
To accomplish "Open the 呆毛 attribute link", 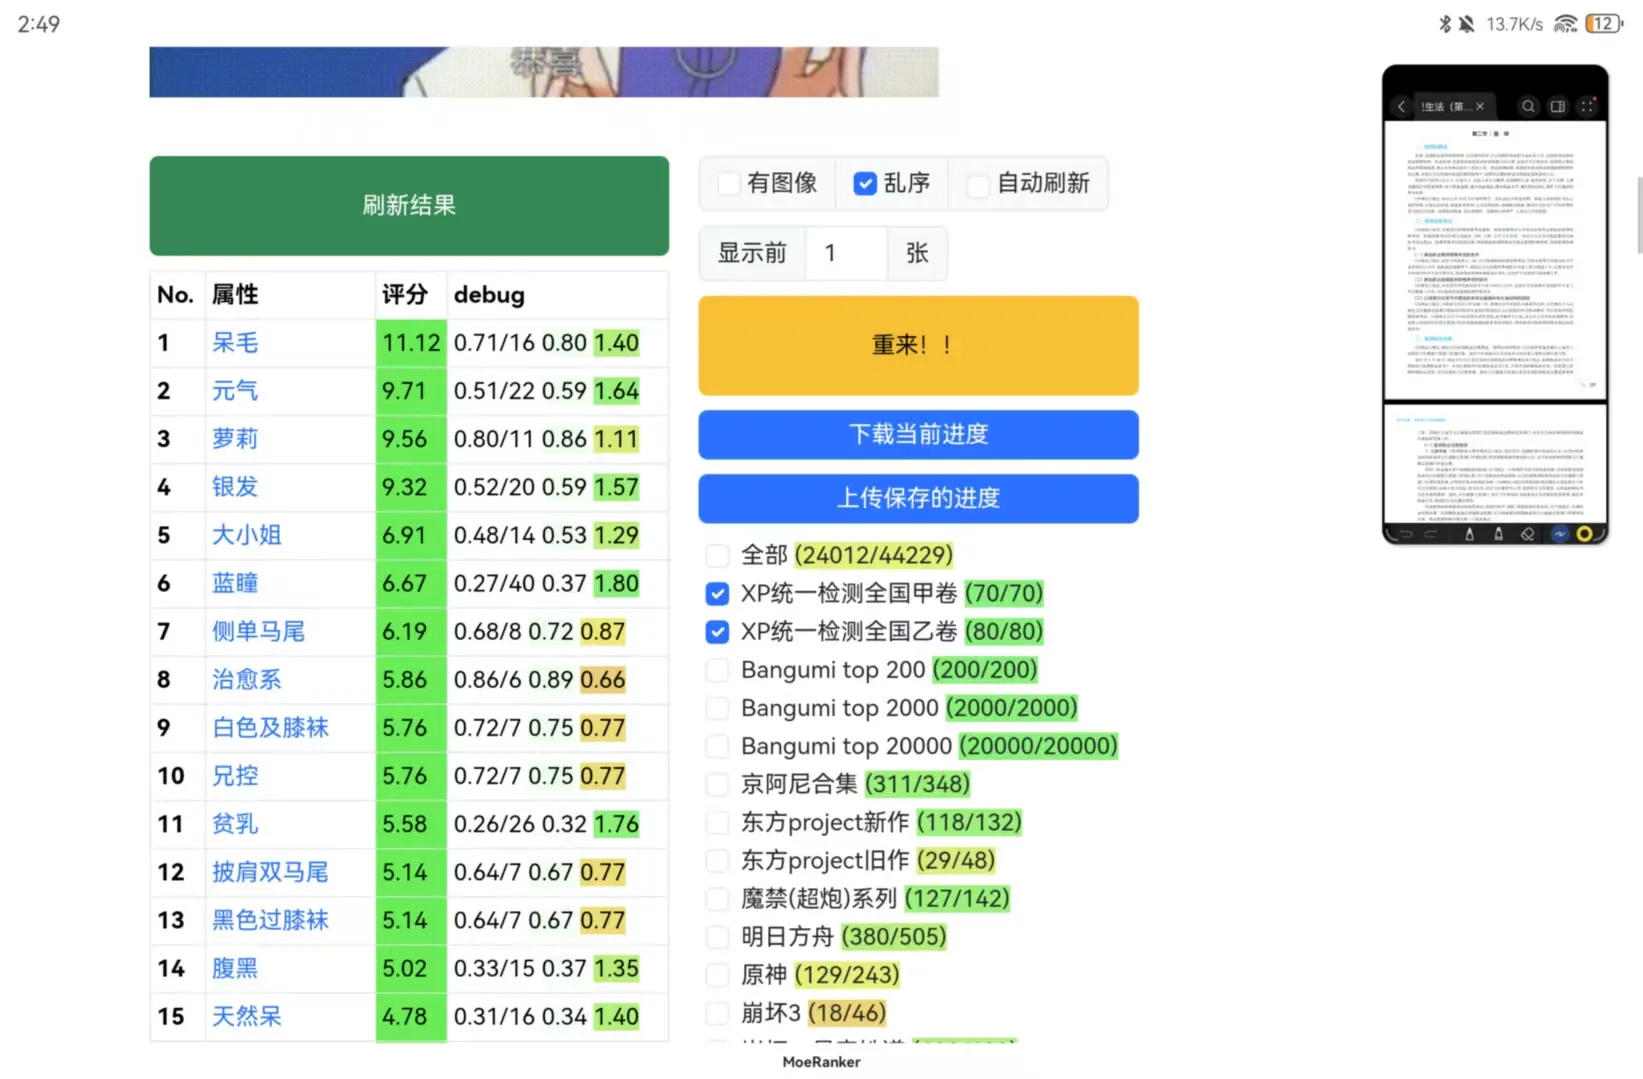I will coord(235,343).
